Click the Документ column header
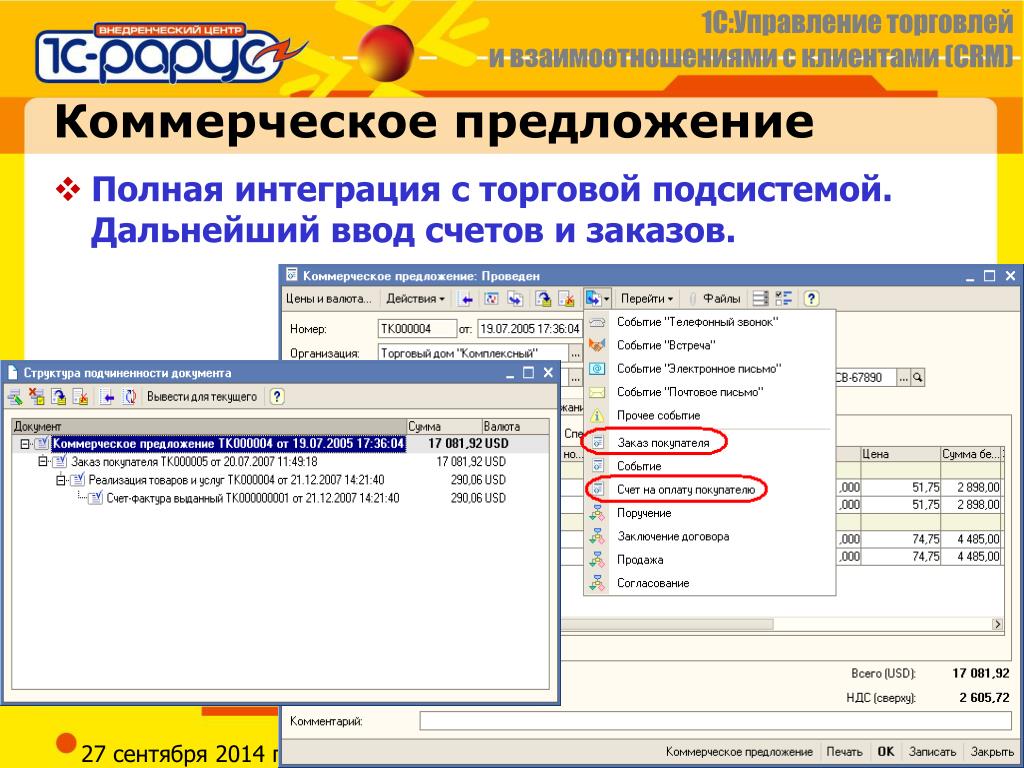The image size is (1024, 768). (x=209, y=426)
